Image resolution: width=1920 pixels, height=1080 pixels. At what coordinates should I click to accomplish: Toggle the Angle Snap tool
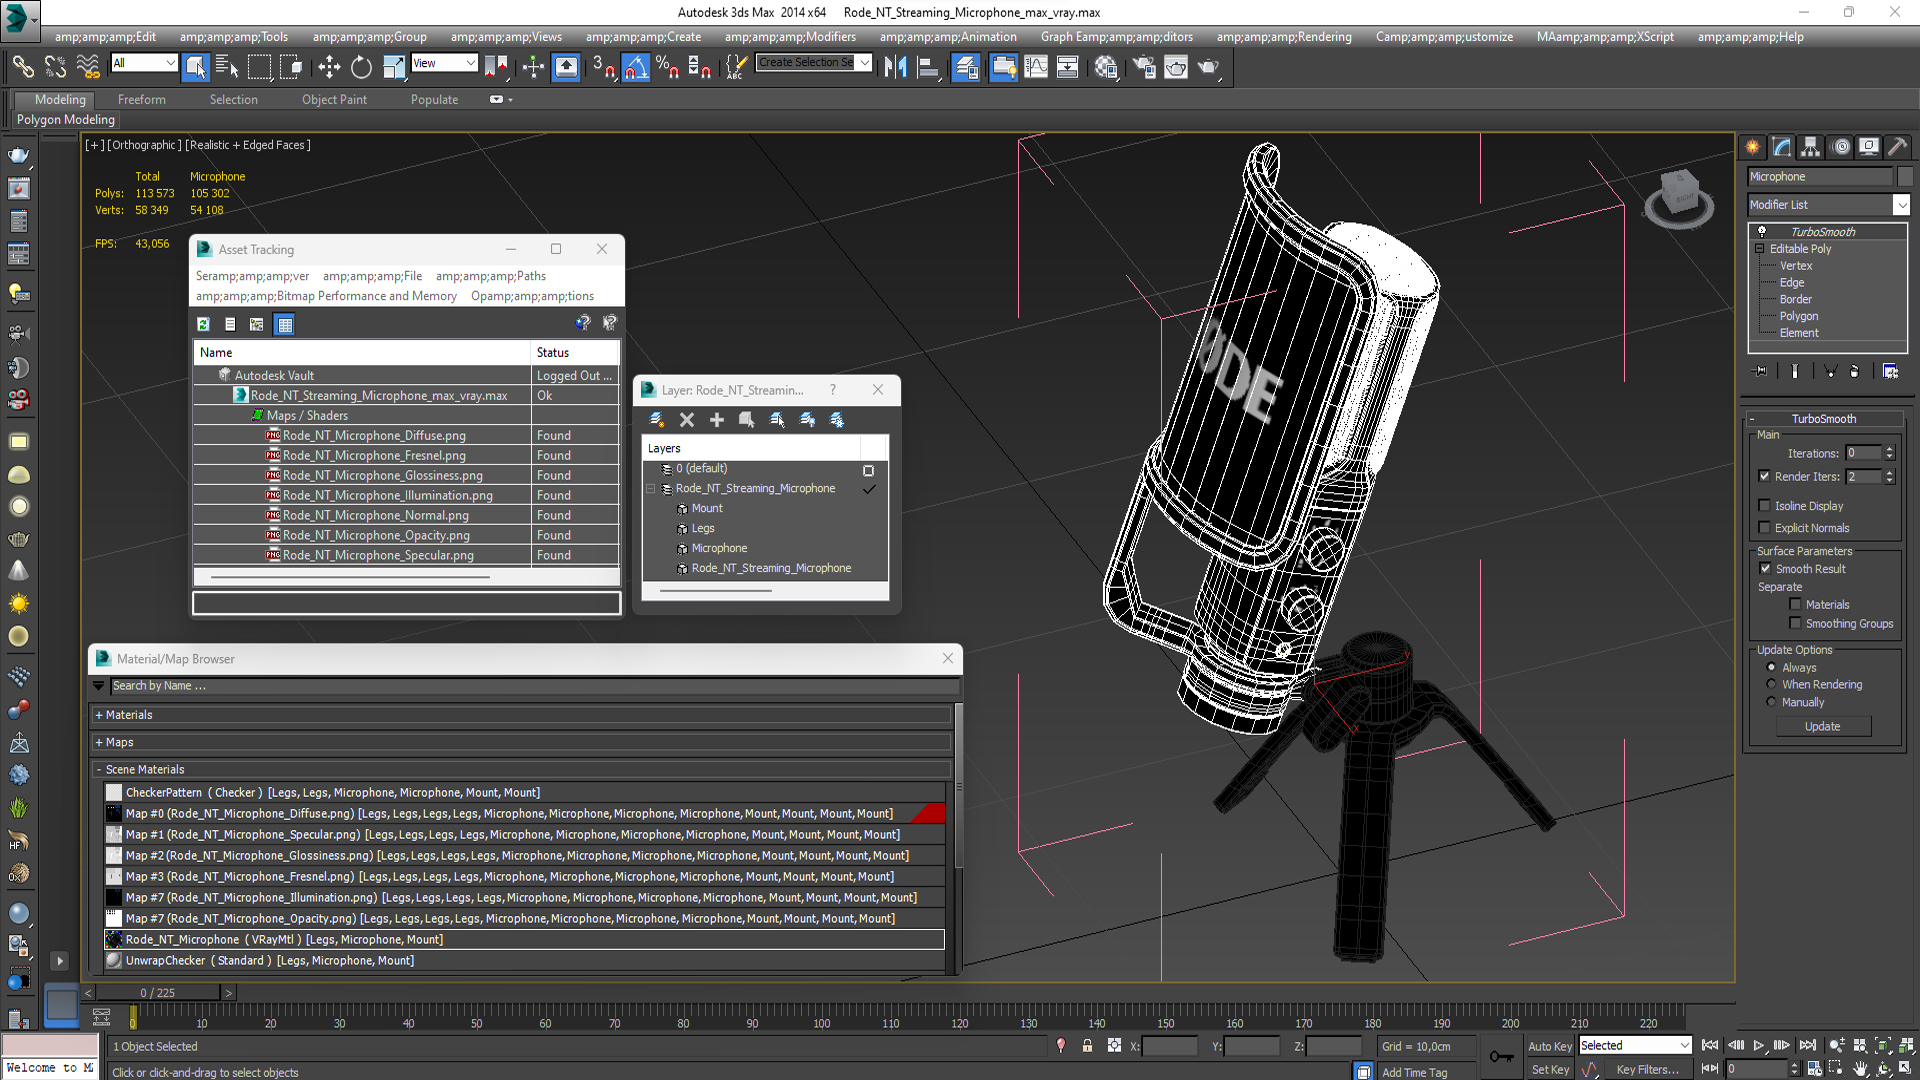tap(636, 67)
